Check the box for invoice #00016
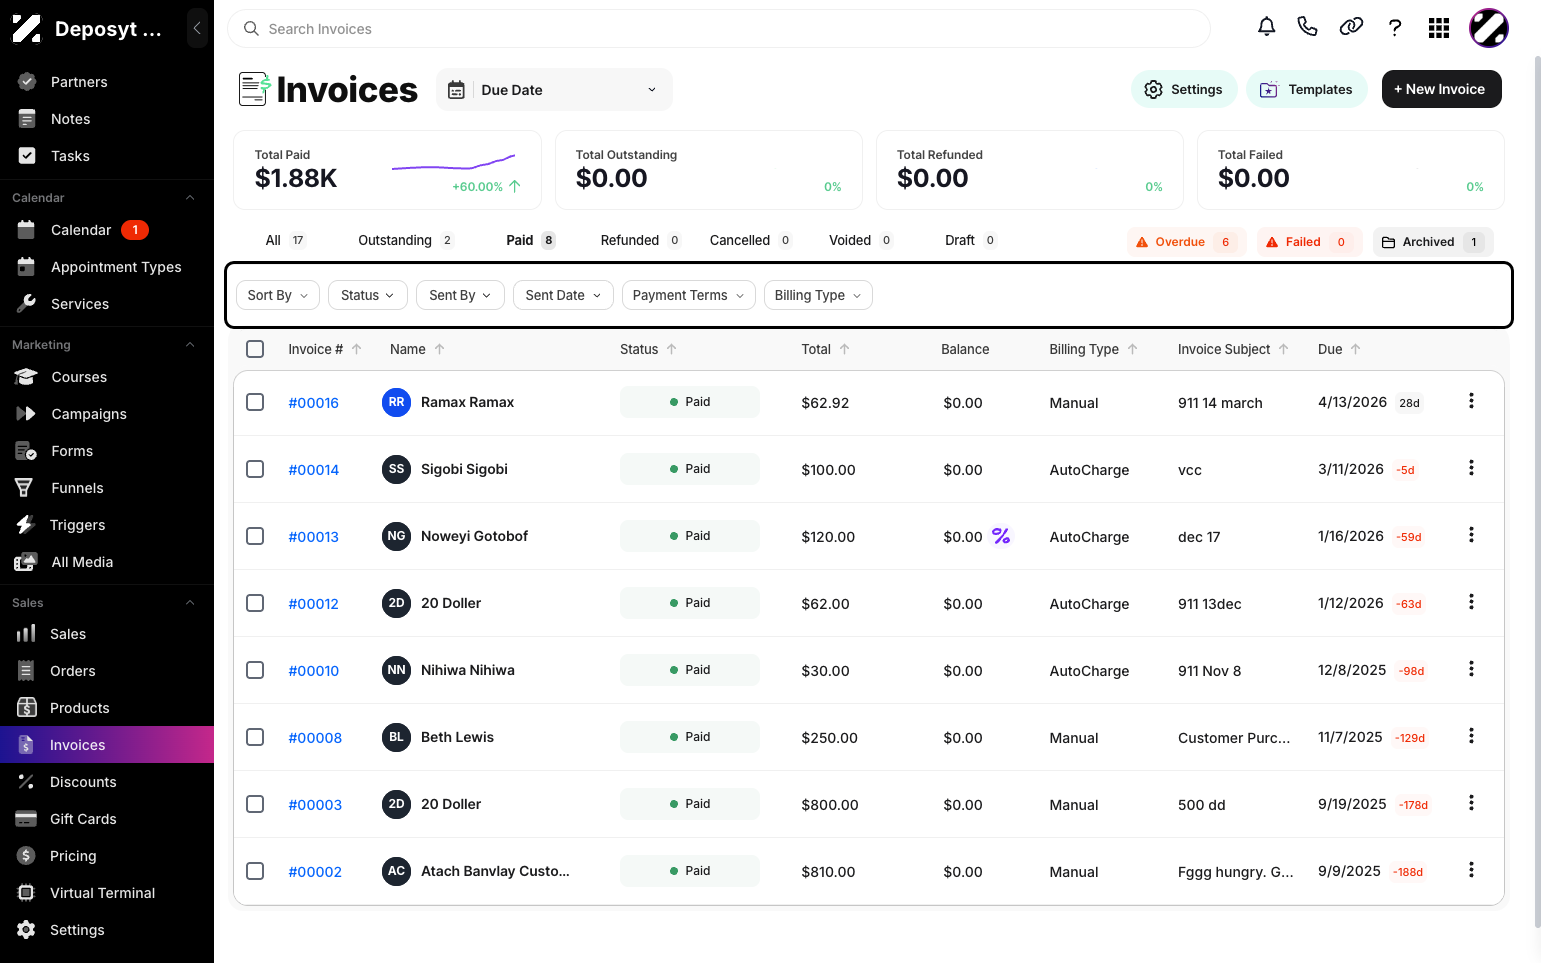1541x963 pixels. 255,402
